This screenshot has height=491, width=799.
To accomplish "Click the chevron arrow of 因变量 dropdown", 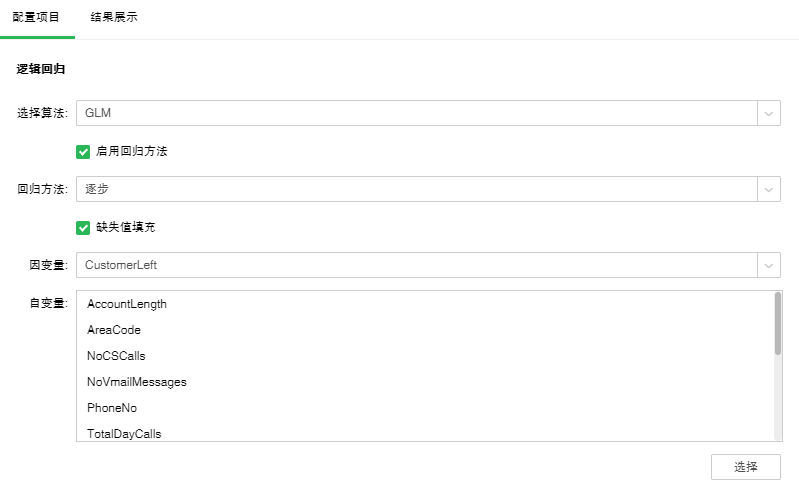I will tap(768, 265).
